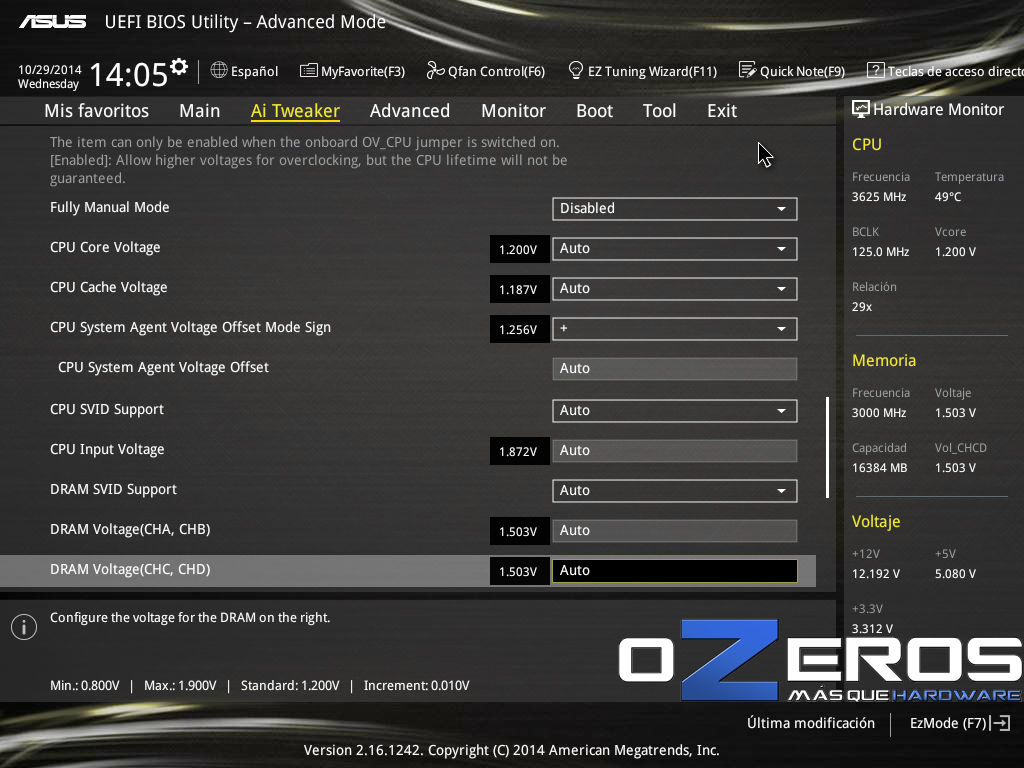Expand the System Agent Offset Mode Sign dropdown
Viewport: 1024px width, 768px height.
[675, 329]
